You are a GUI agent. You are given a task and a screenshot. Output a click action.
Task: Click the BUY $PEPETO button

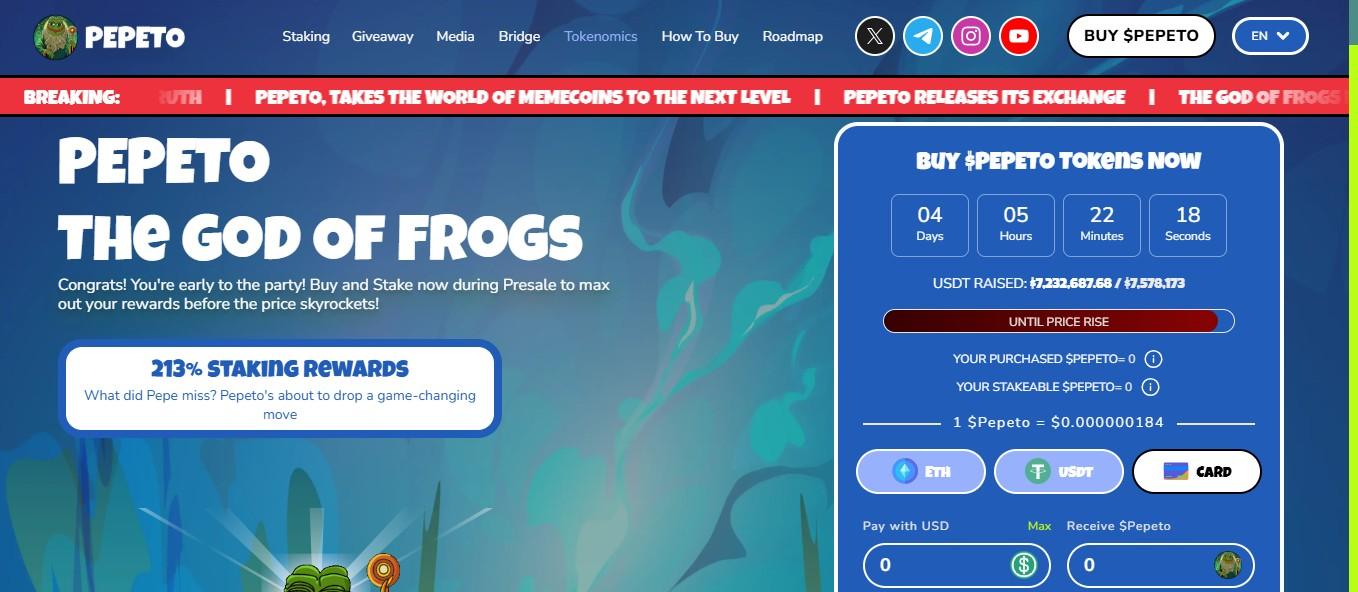[x=1141, y=36]
